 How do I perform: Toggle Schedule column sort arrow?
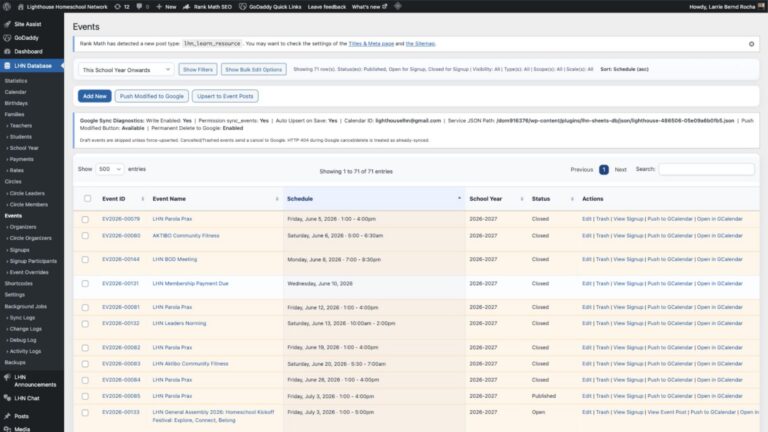[x=459, y=198]
